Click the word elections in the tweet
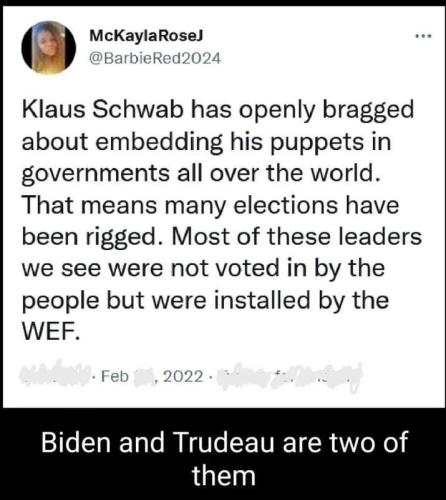Screen dimensions: 446x500 pyautogui.click(x=285, y=205)
